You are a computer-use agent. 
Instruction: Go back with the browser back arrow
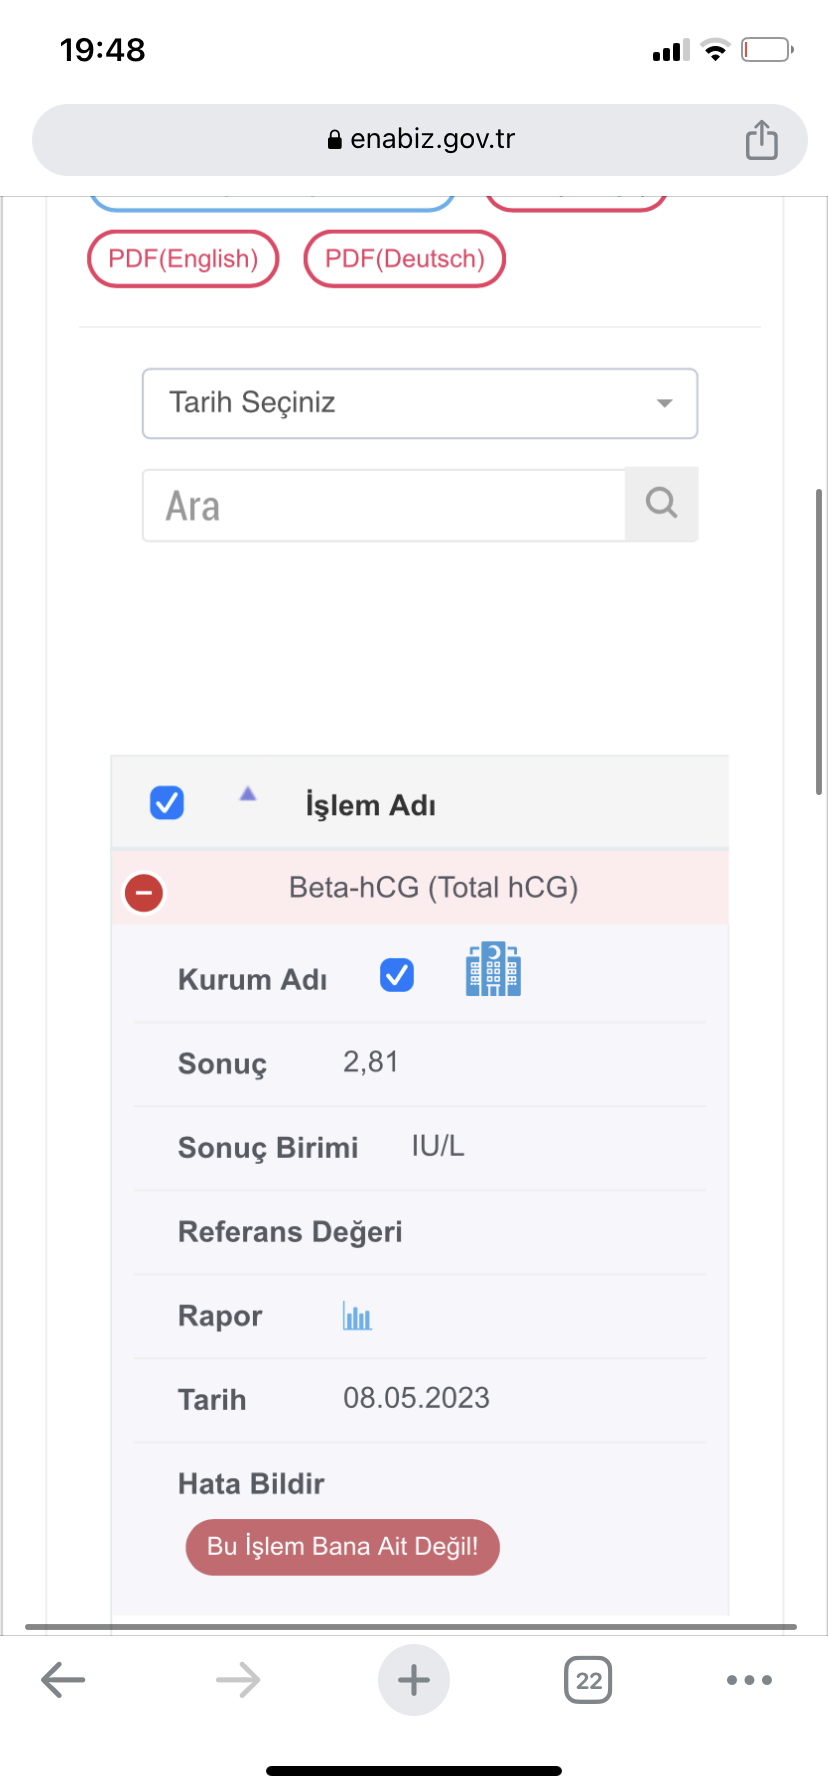(x=63, y=1680)
